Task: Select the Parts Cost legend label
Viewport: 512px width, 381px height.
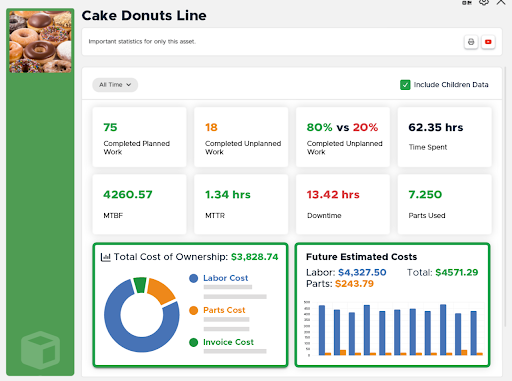Action: click(x=224, y=310)
